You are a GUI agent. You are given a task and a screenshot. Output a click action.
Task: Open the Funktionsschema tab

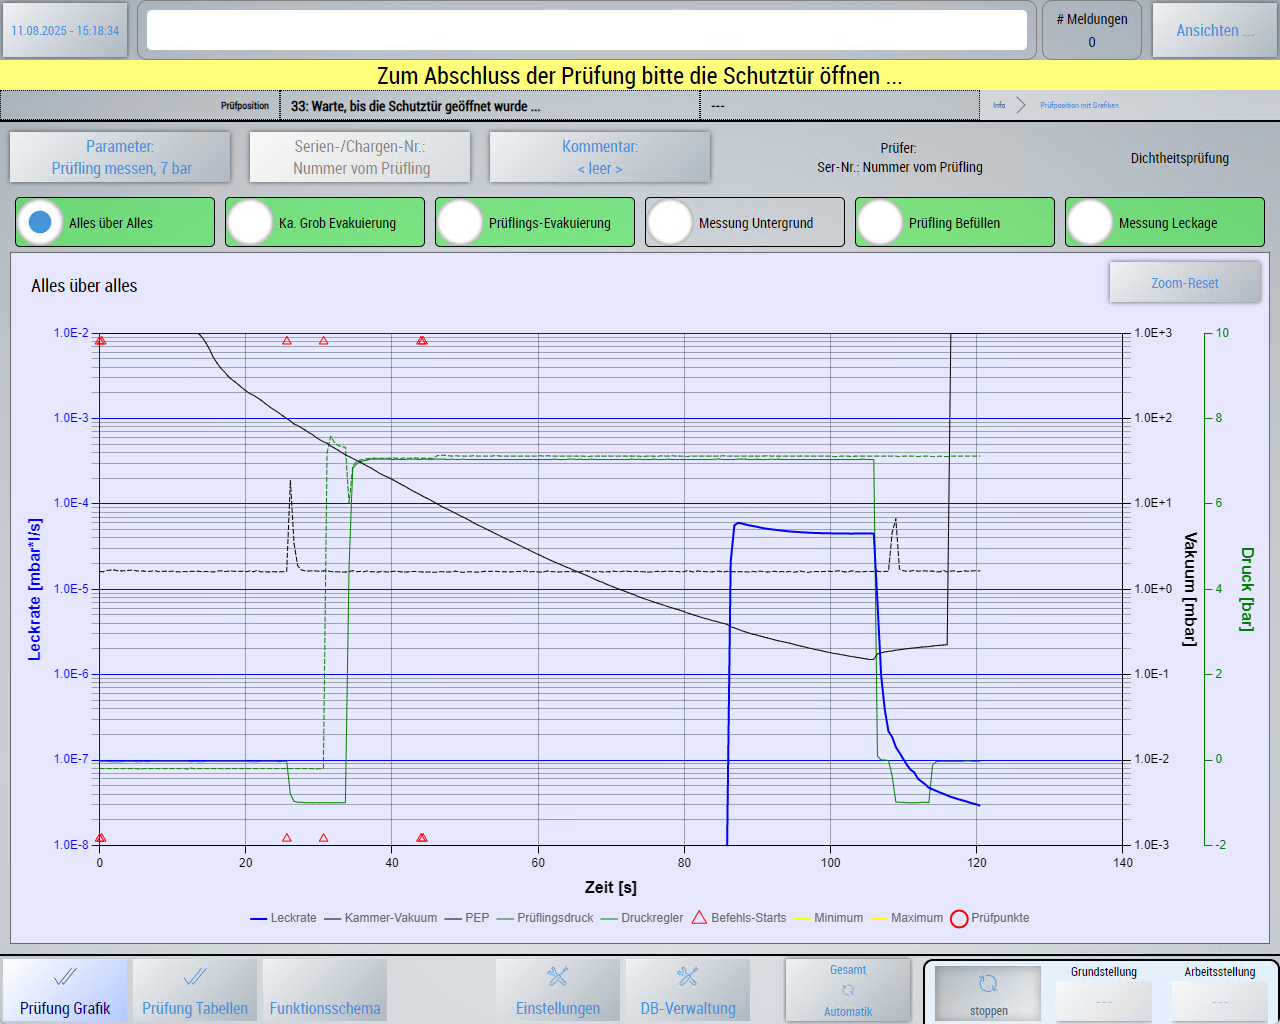tap(325, 990)
